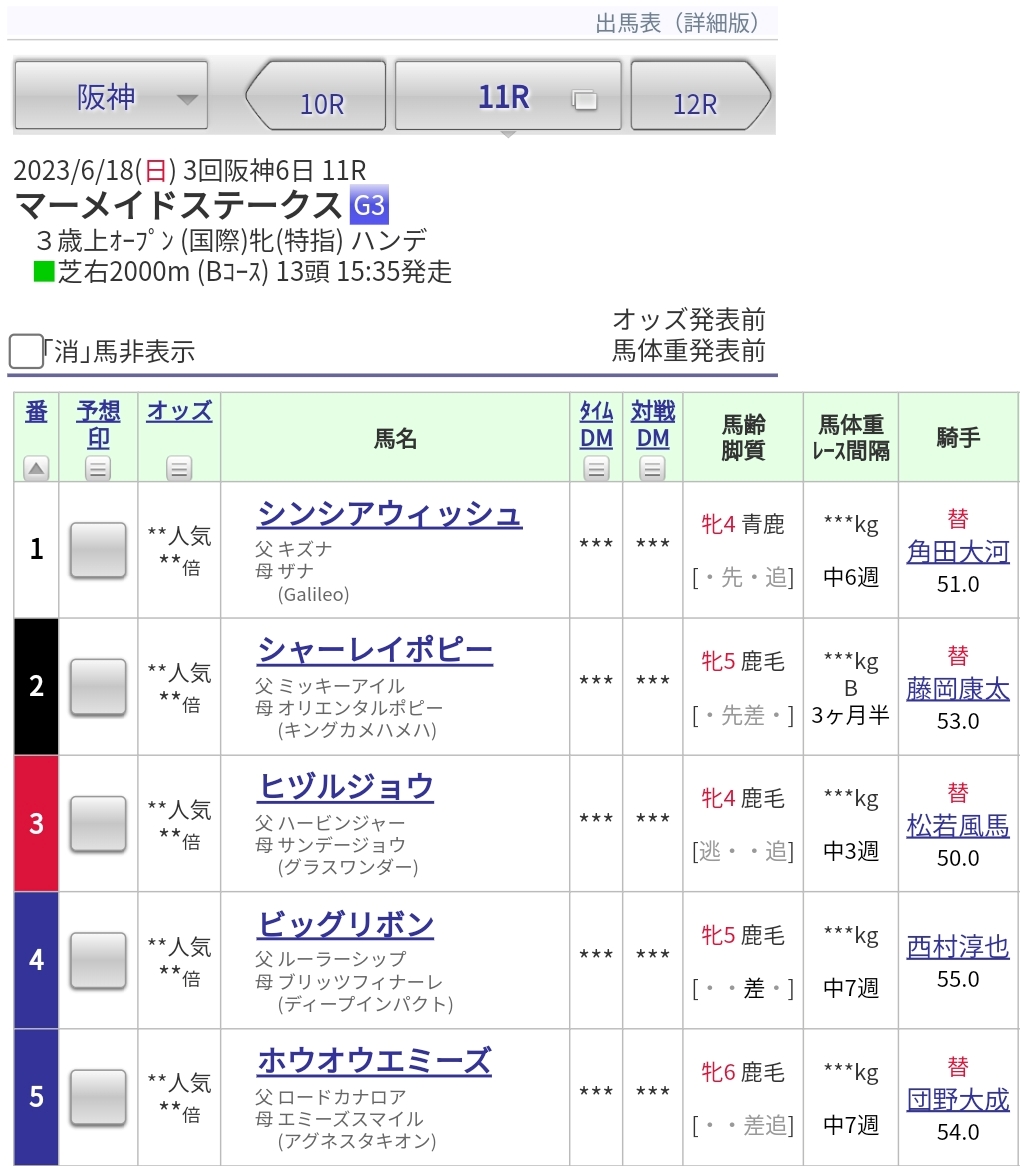Set prediction mark for horse 3 ヒヅルジョウ
This screenshot has width=1020, height=1166.
pyautogui.click(x=98, y=824)
